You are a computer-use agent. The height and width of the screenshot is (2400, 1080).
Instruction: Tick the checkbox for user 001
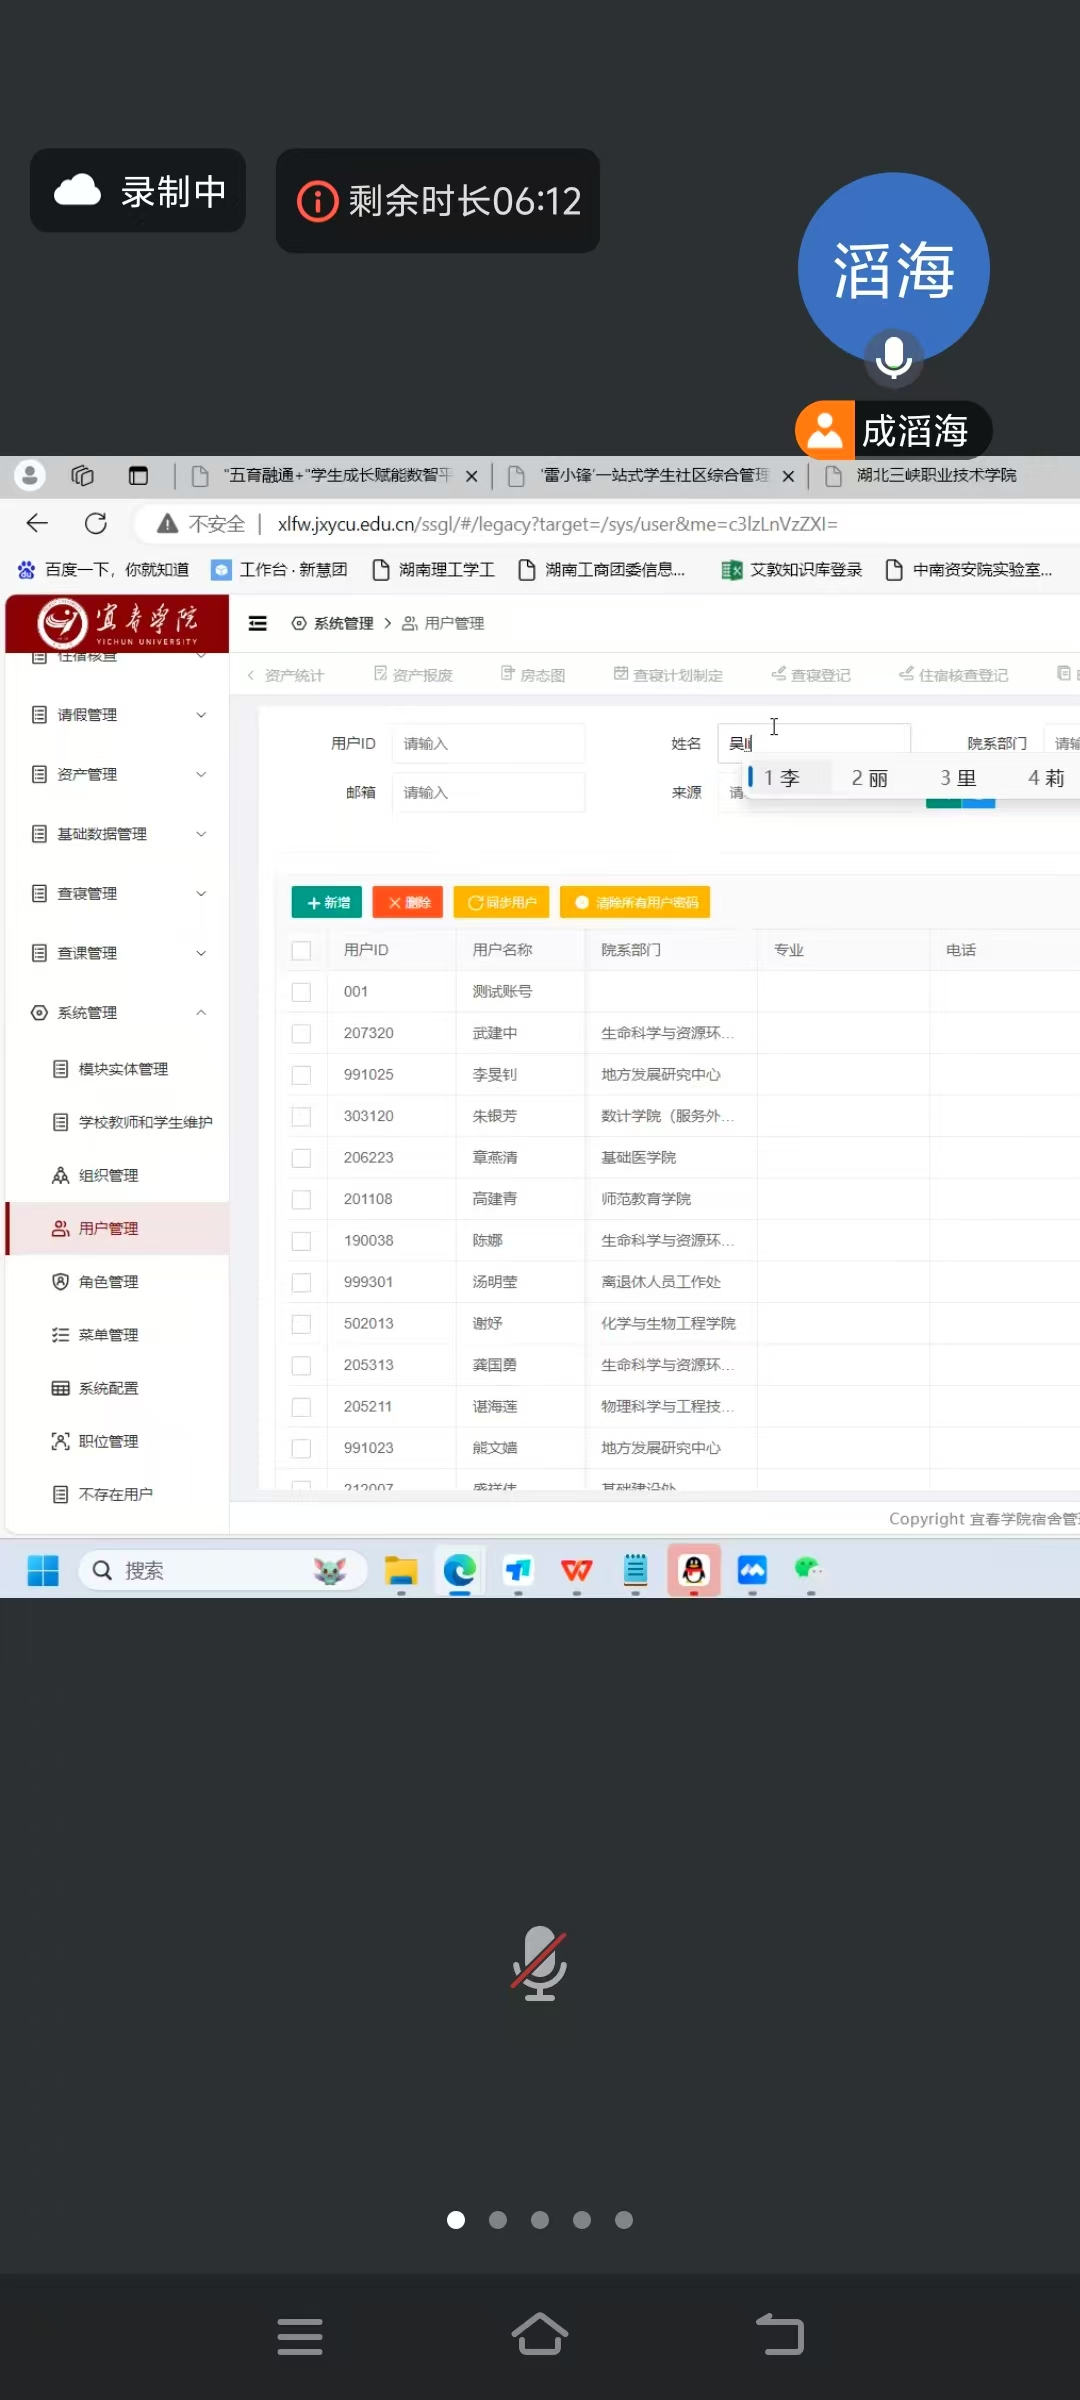[301, 992]
